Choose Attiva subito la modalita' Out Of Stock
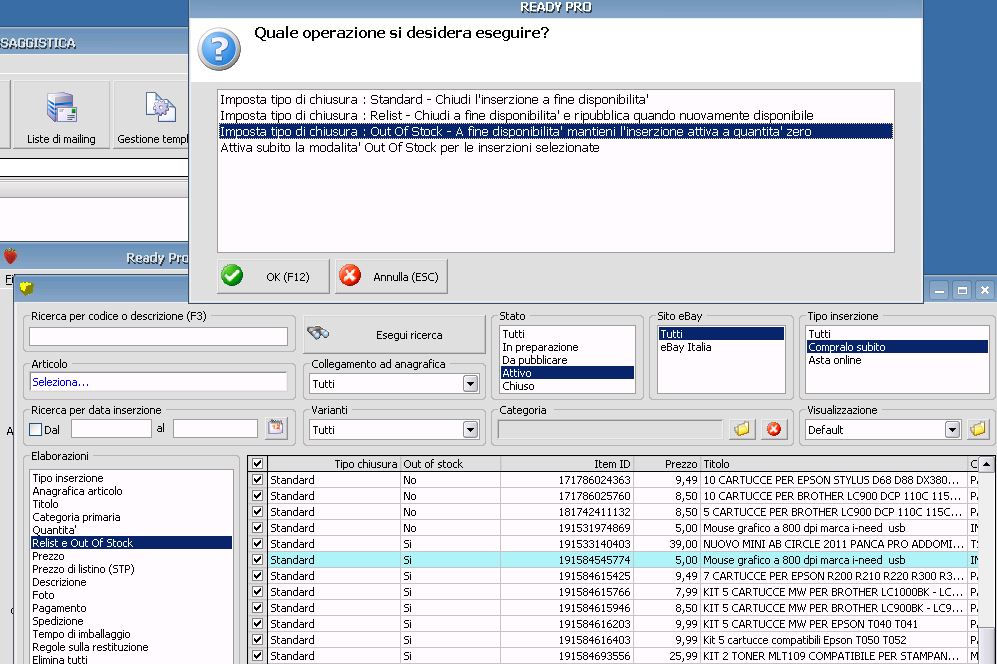Image resolution: width=997 pixels, height=664 pixels. pyautogui.click(x=410, y=148)
